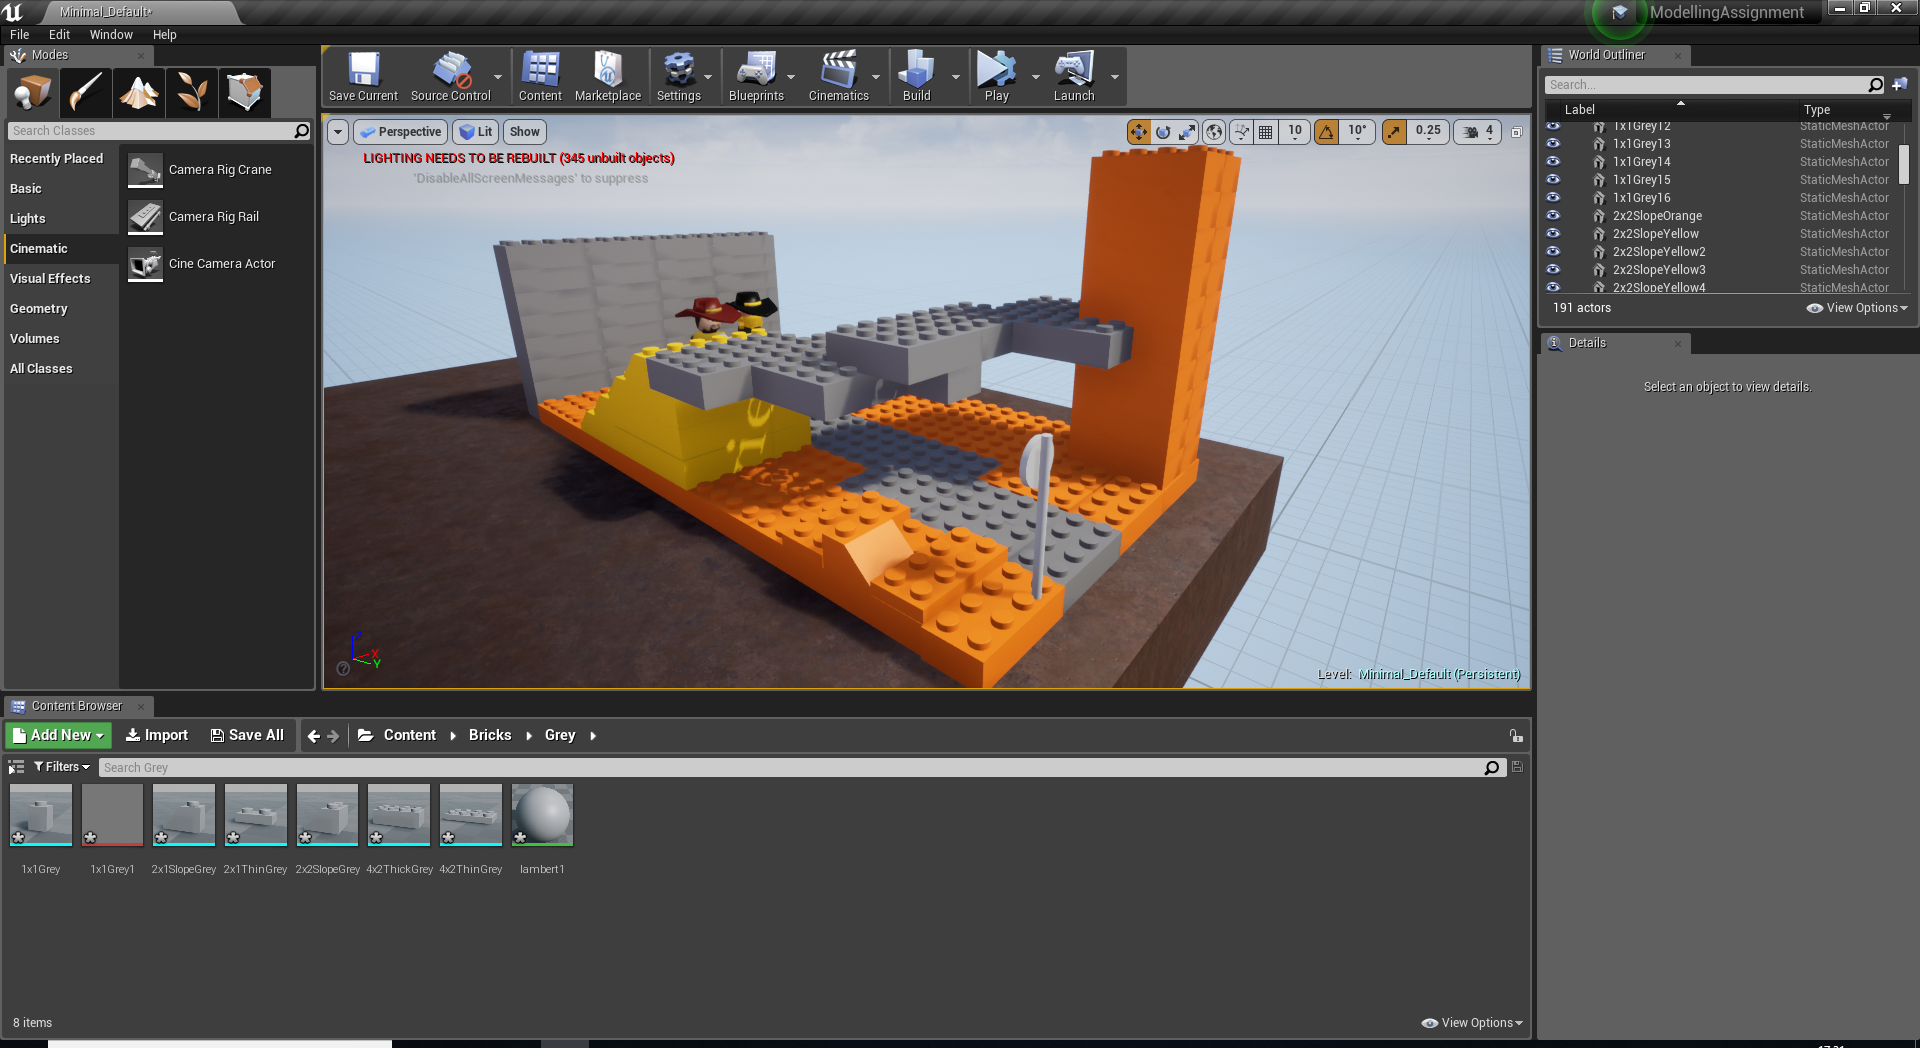This screenshot has height=1048, width=1920.
Task: Toggle rotation snapping in the viewport
Action: click(1327, 132)
